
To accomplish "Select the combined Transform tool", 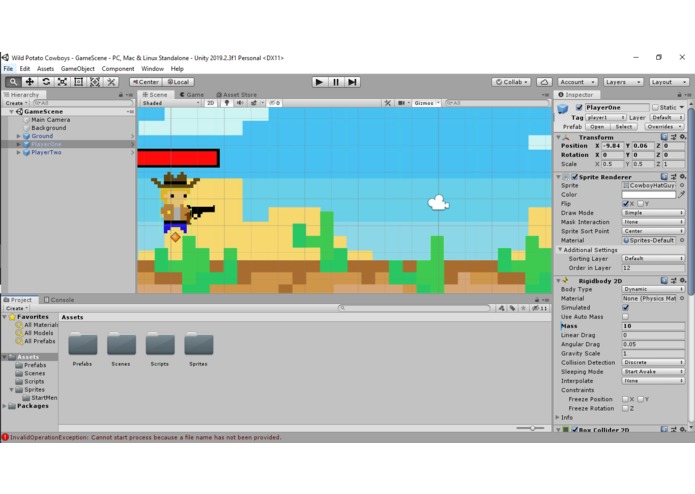I will (95, 82).
